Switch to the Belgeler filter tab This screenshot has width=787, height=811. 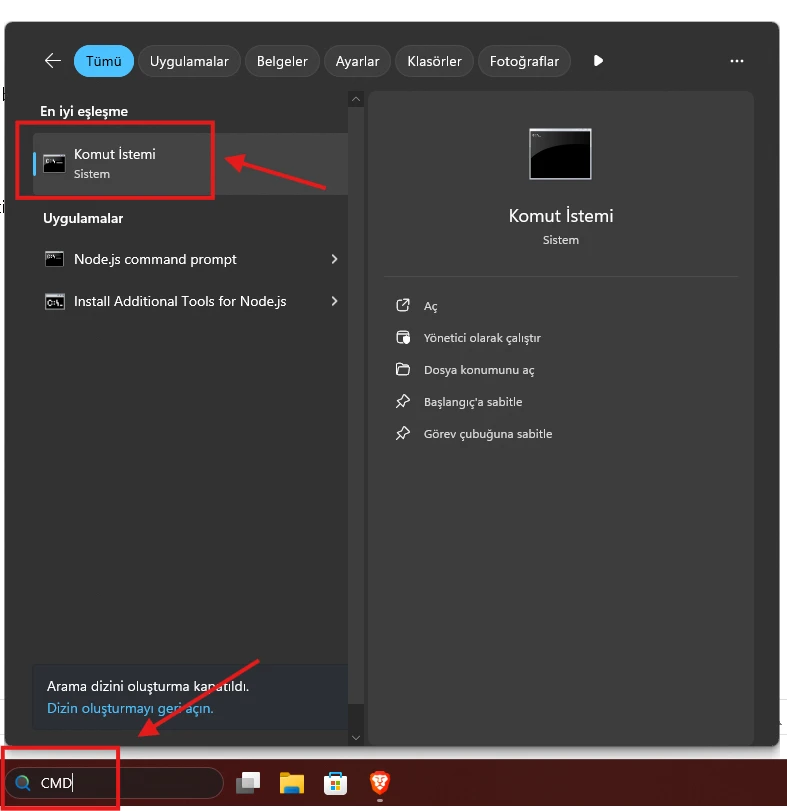282,61
